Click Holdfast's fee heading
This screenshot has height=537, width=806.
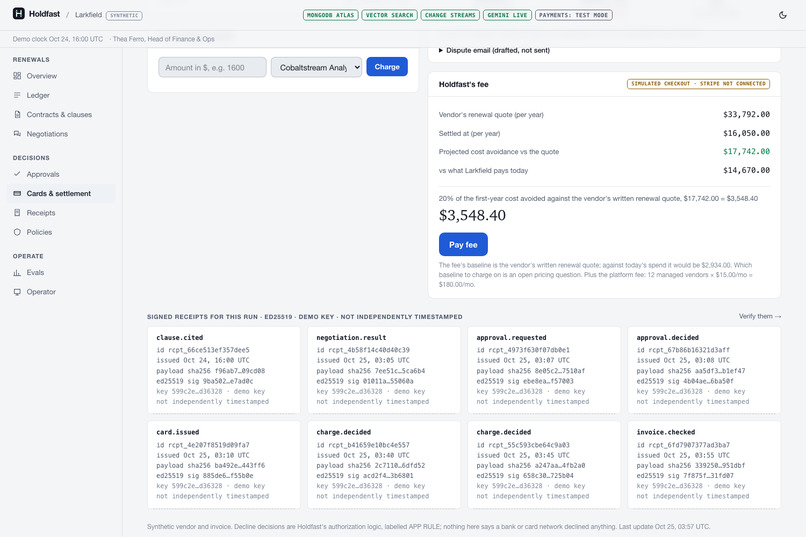click(463, 84)
